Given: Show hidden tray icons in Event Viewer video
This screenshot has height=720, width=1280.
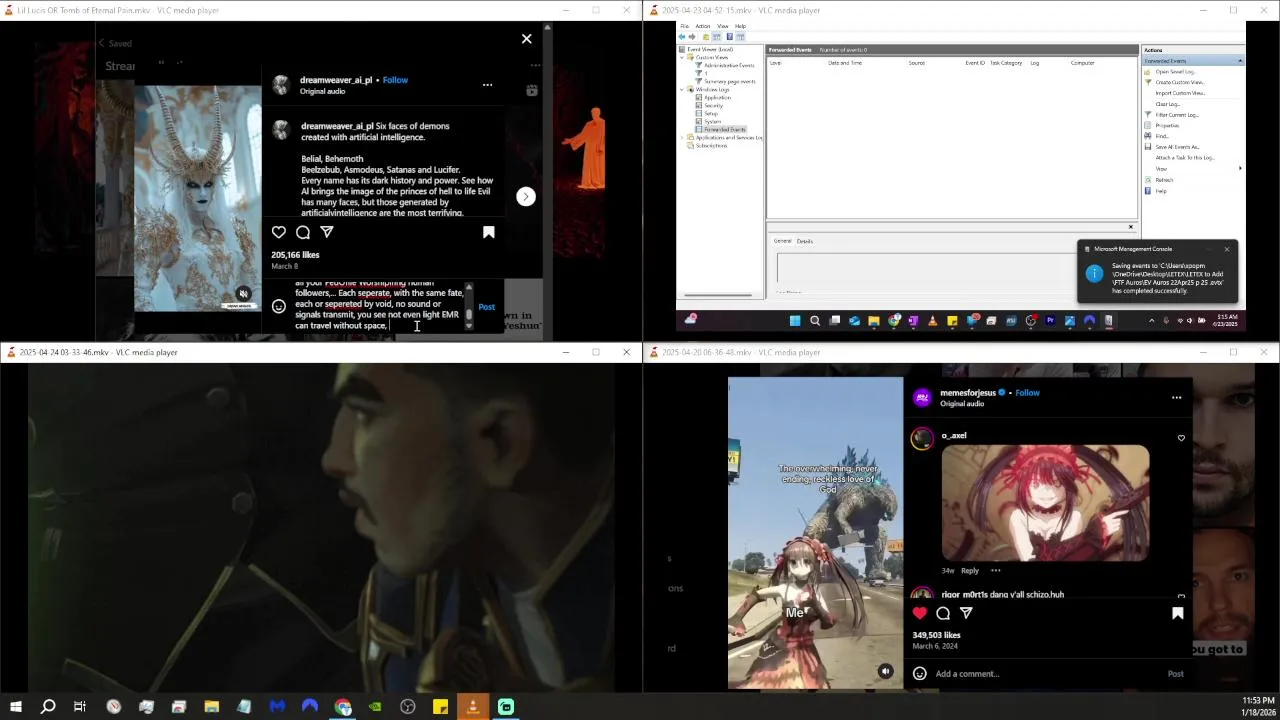Looking at the screenshot, I should pyautogui.click(x=1151, y=321).
